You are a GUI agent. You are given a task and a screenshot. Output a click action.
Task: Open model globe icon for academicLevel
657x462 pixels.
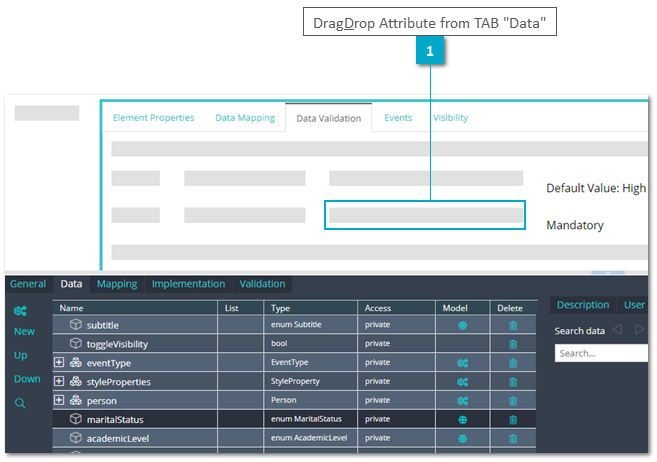pos(463,439)
